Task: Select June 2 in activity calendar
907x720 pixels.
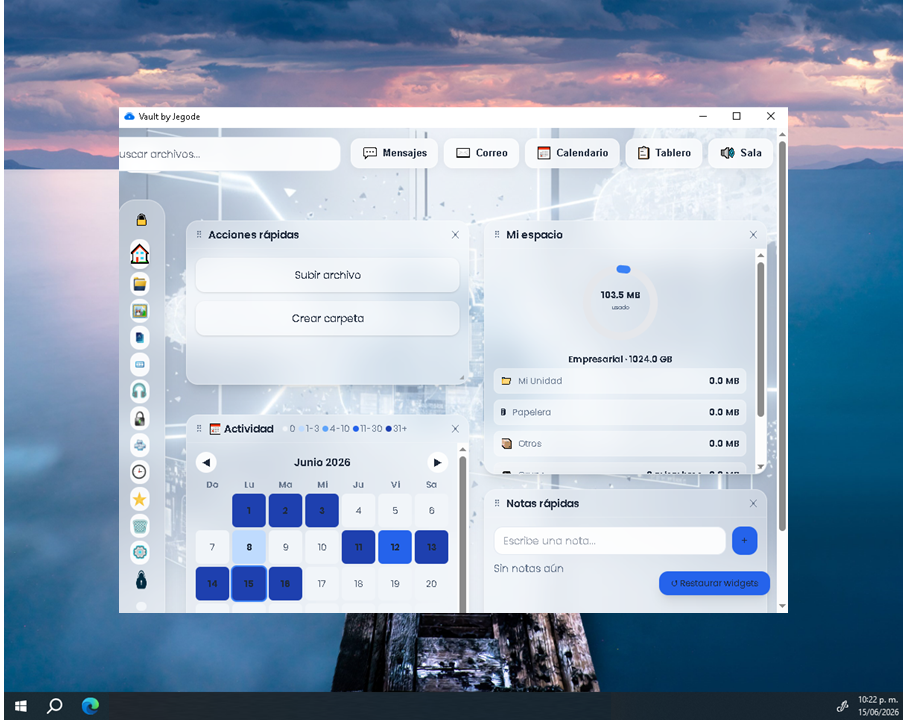Action: tap(285, 511)
